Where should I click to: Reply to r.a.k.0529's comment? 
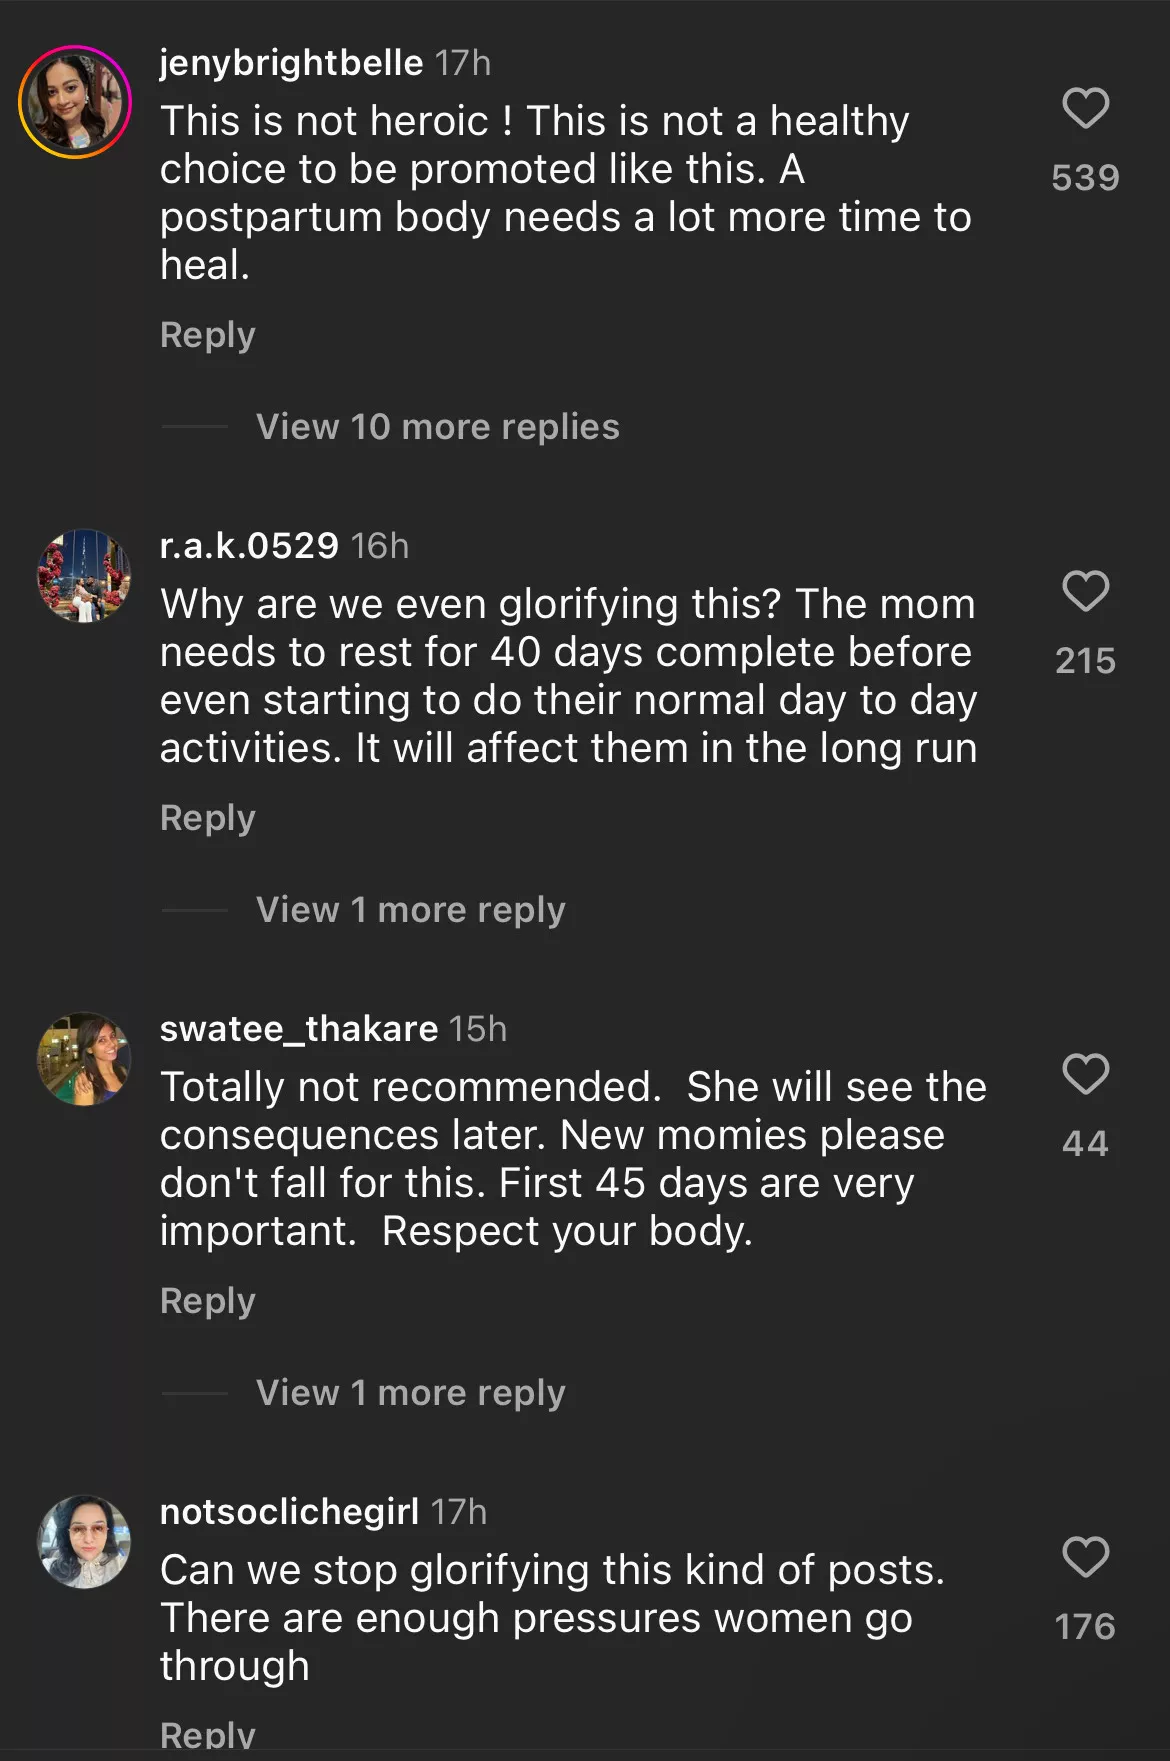pyautogui.click(x=208, y=818)
